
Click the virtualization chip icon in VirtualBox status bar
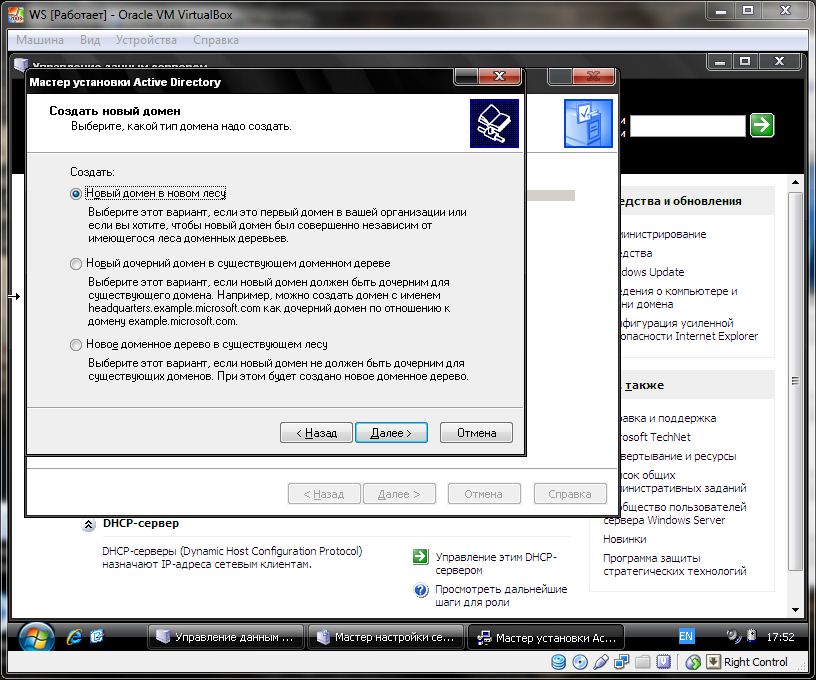tap(664, 662)
